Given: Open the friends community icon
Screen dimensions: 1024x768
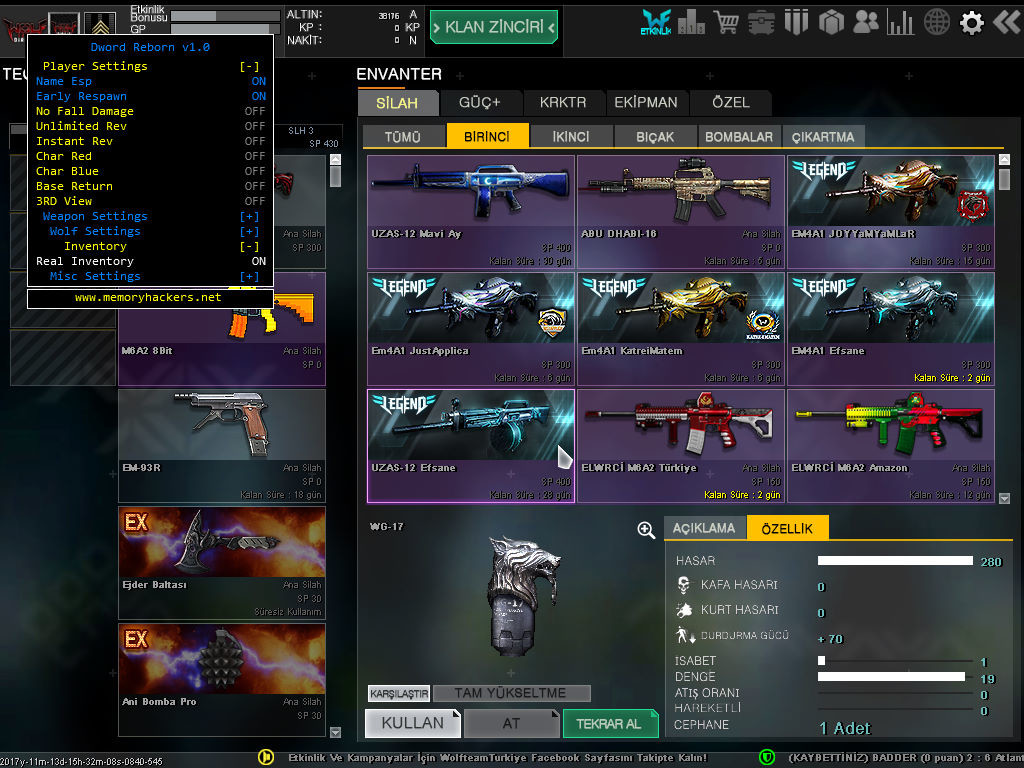Looking at the screenshot, I should [x=866, y=23].
